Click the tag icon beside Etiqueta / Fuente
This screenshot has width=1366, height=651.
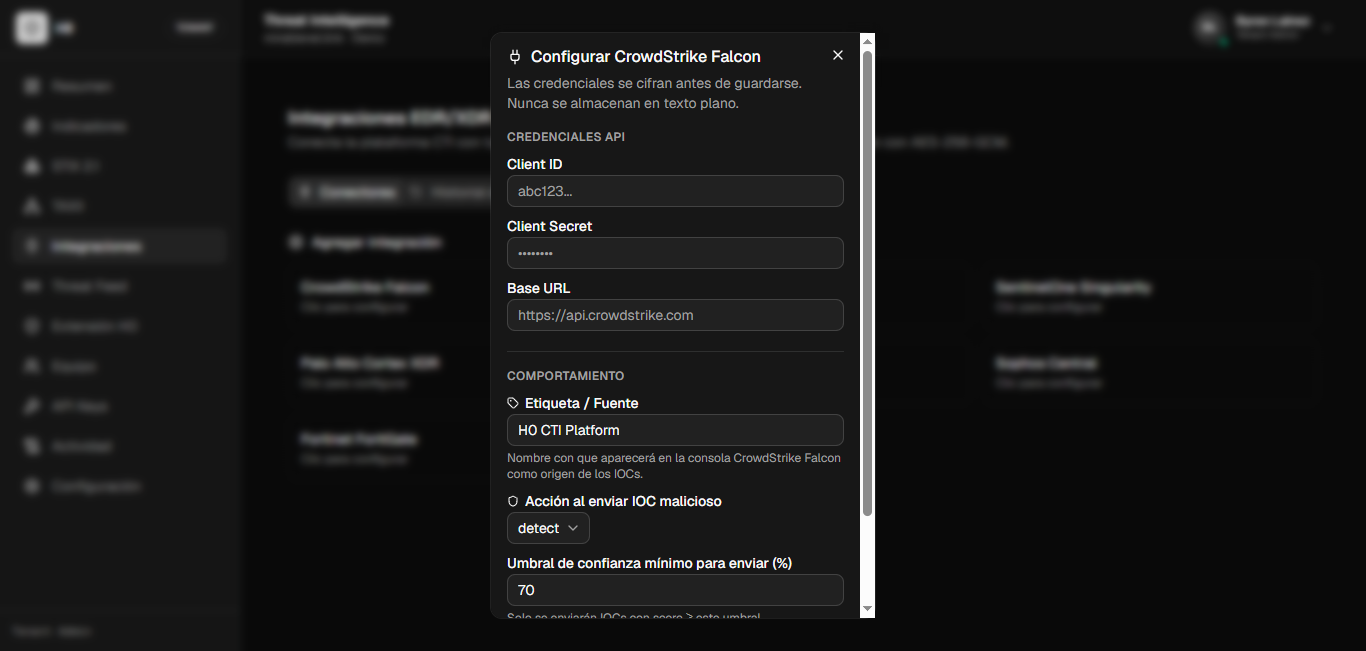point(513,403)
